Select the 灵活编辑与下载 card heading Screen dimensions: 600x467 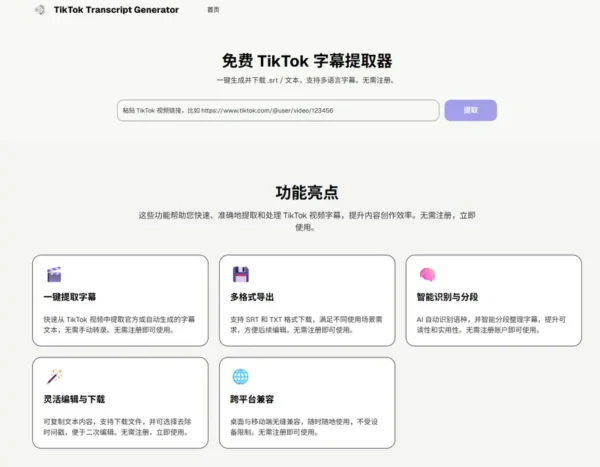pos(74,399)
